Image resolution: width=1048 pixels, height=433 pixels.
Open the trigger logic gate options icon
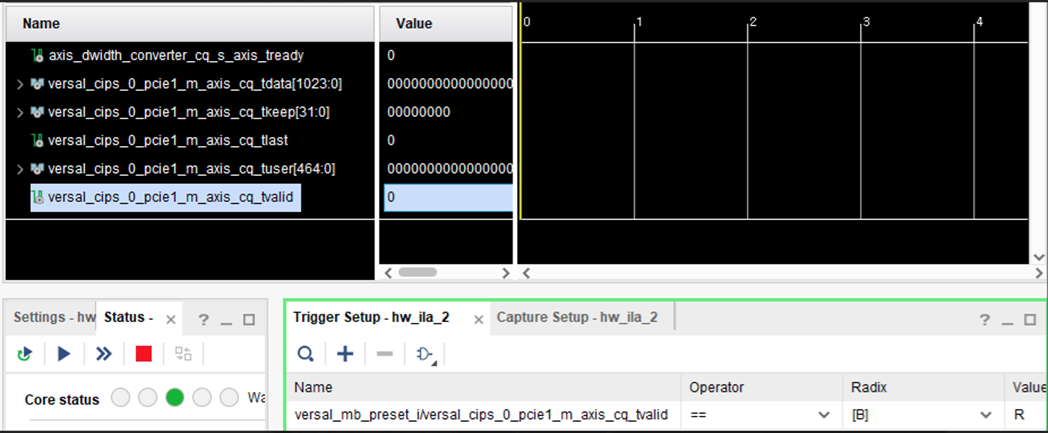425,353
